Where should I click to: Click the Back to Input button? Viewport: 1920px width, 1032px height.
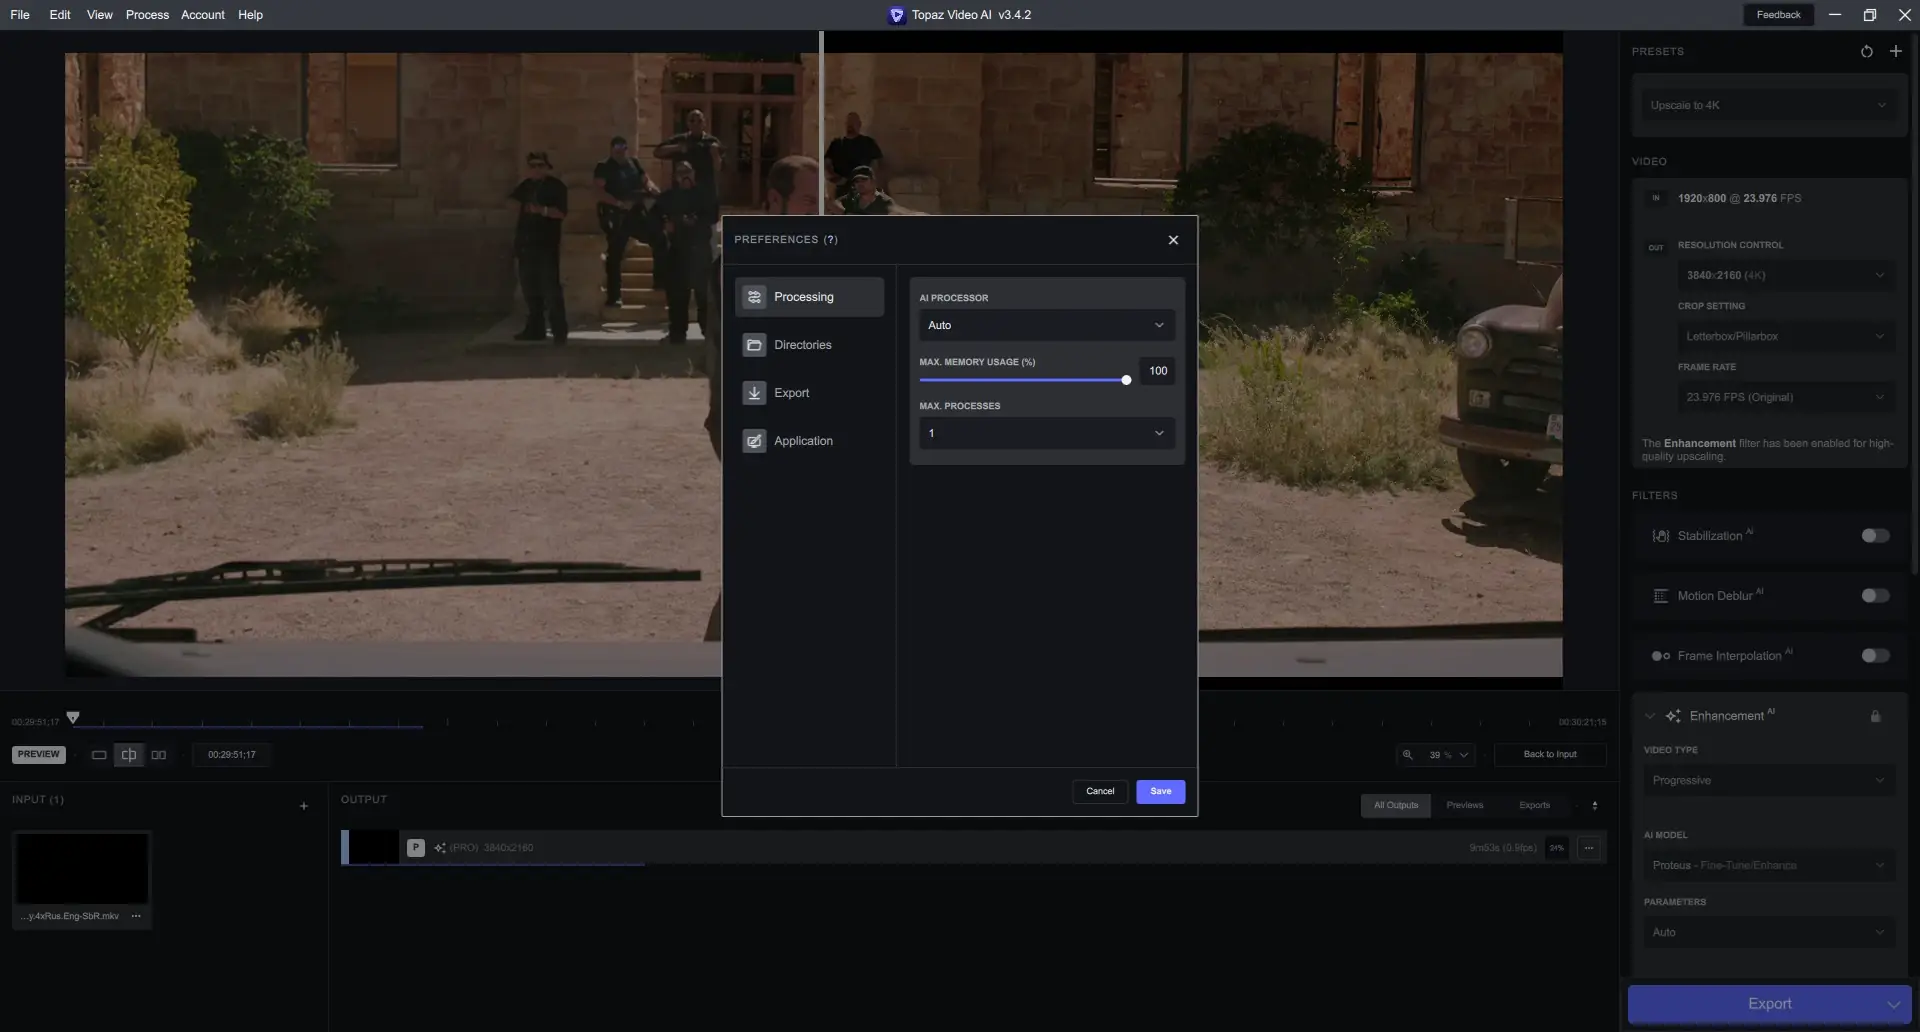[1550, 754]
